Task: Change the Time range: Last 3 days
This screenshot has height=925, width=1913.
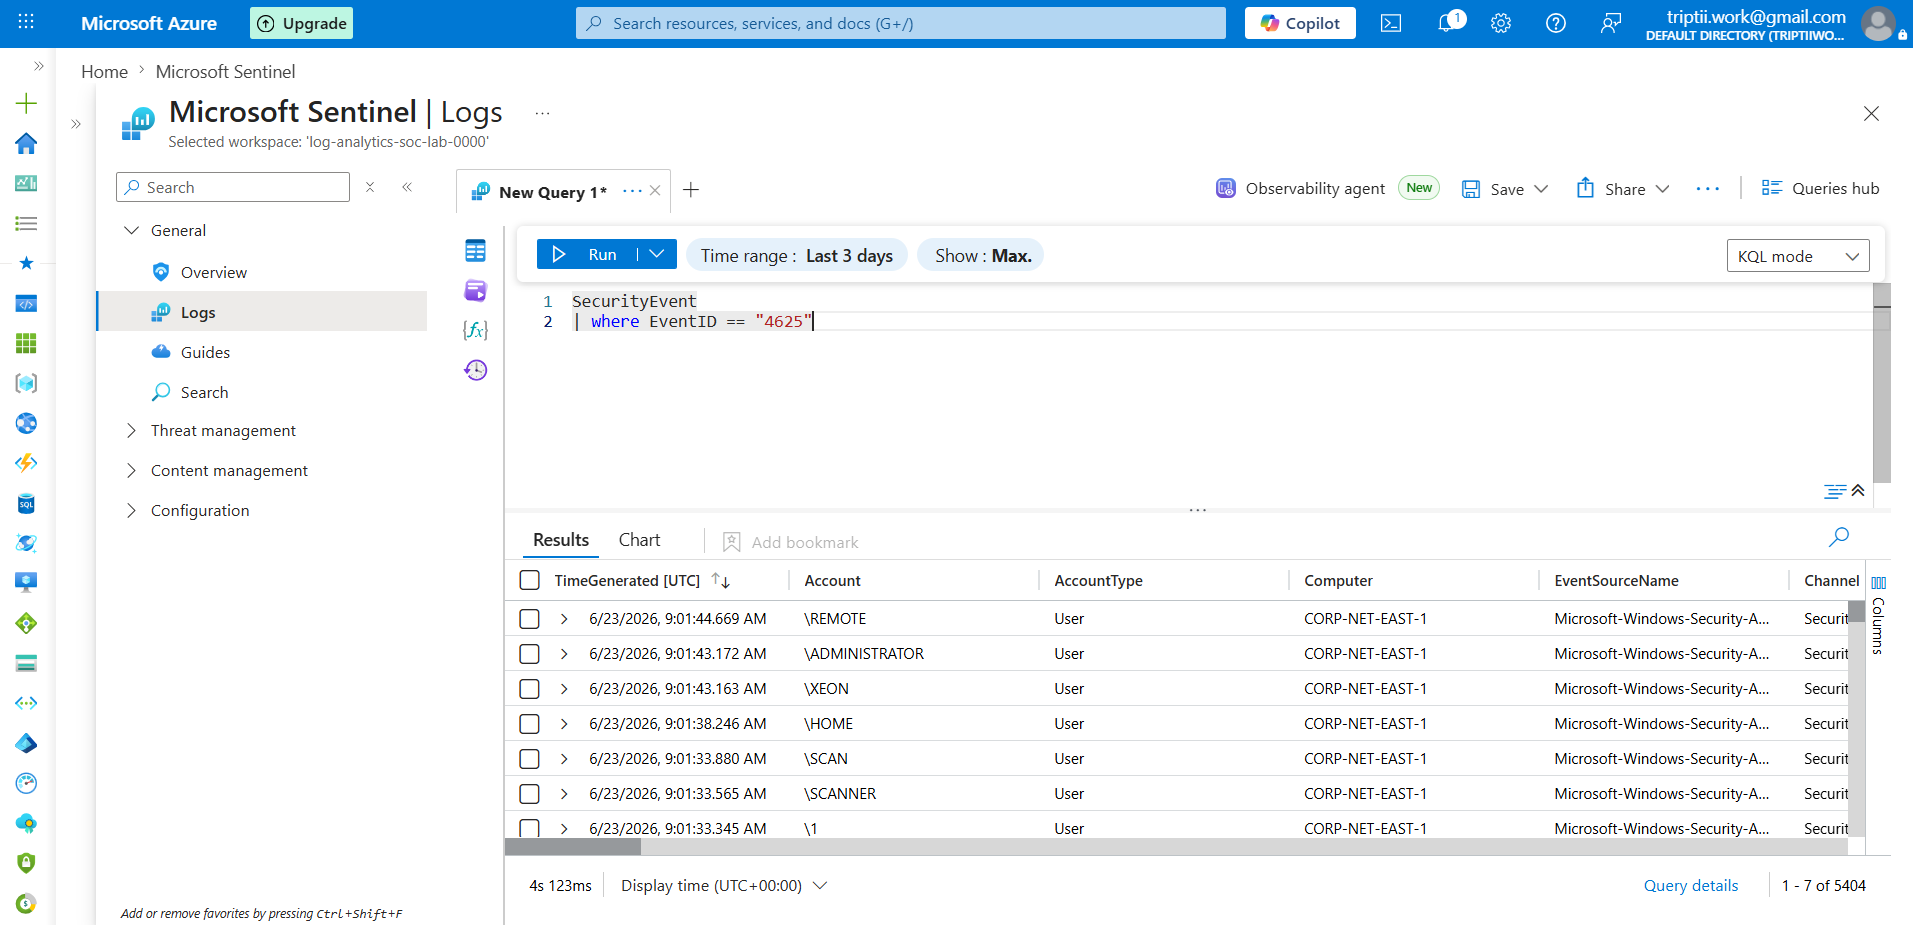Action: [797, 255]
